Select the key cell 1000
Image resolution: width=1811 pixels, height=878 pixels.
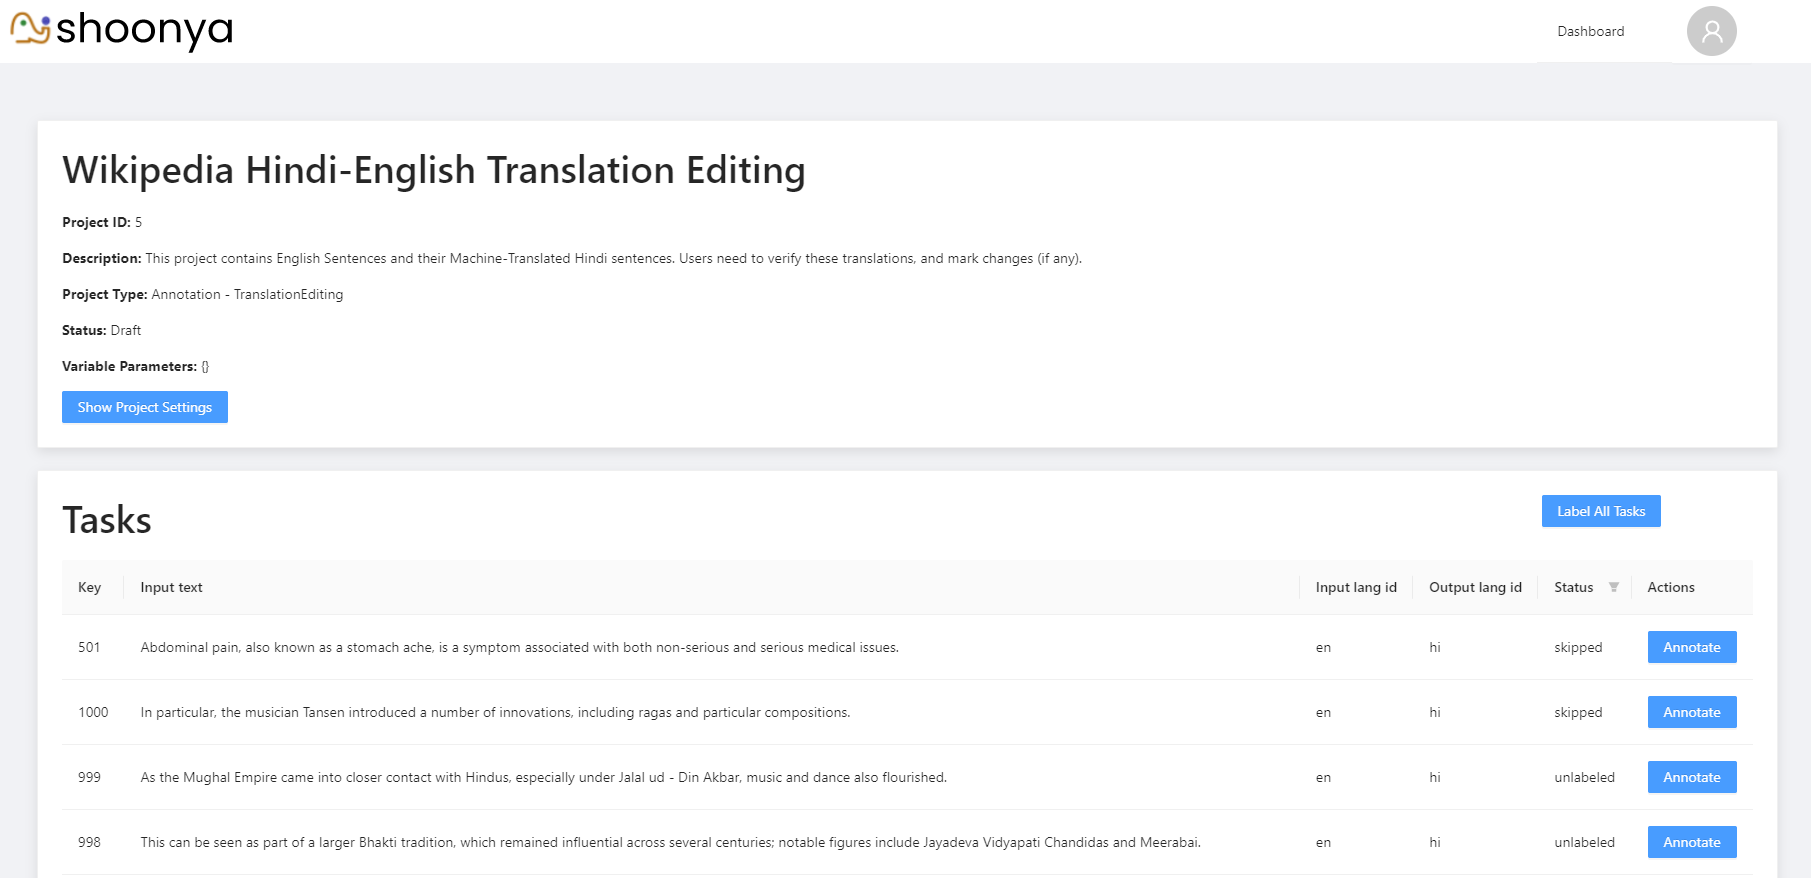(93, 712)
